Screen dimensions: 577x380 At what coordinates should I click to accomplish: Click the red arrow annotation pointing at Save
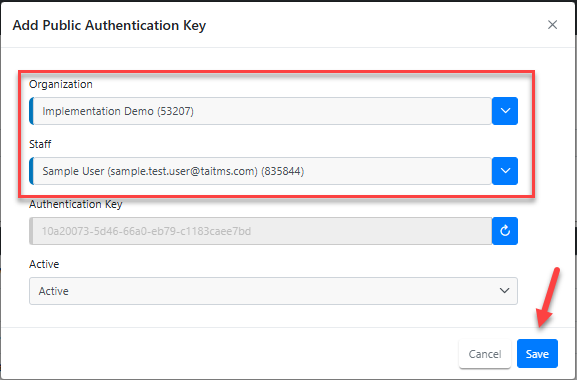[548, 297]
